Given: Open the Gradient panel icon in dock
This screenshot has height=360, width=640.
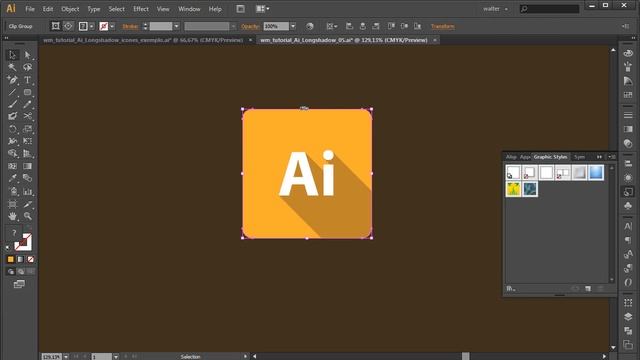Looking at the screenshot, I should tap(628, 129).
